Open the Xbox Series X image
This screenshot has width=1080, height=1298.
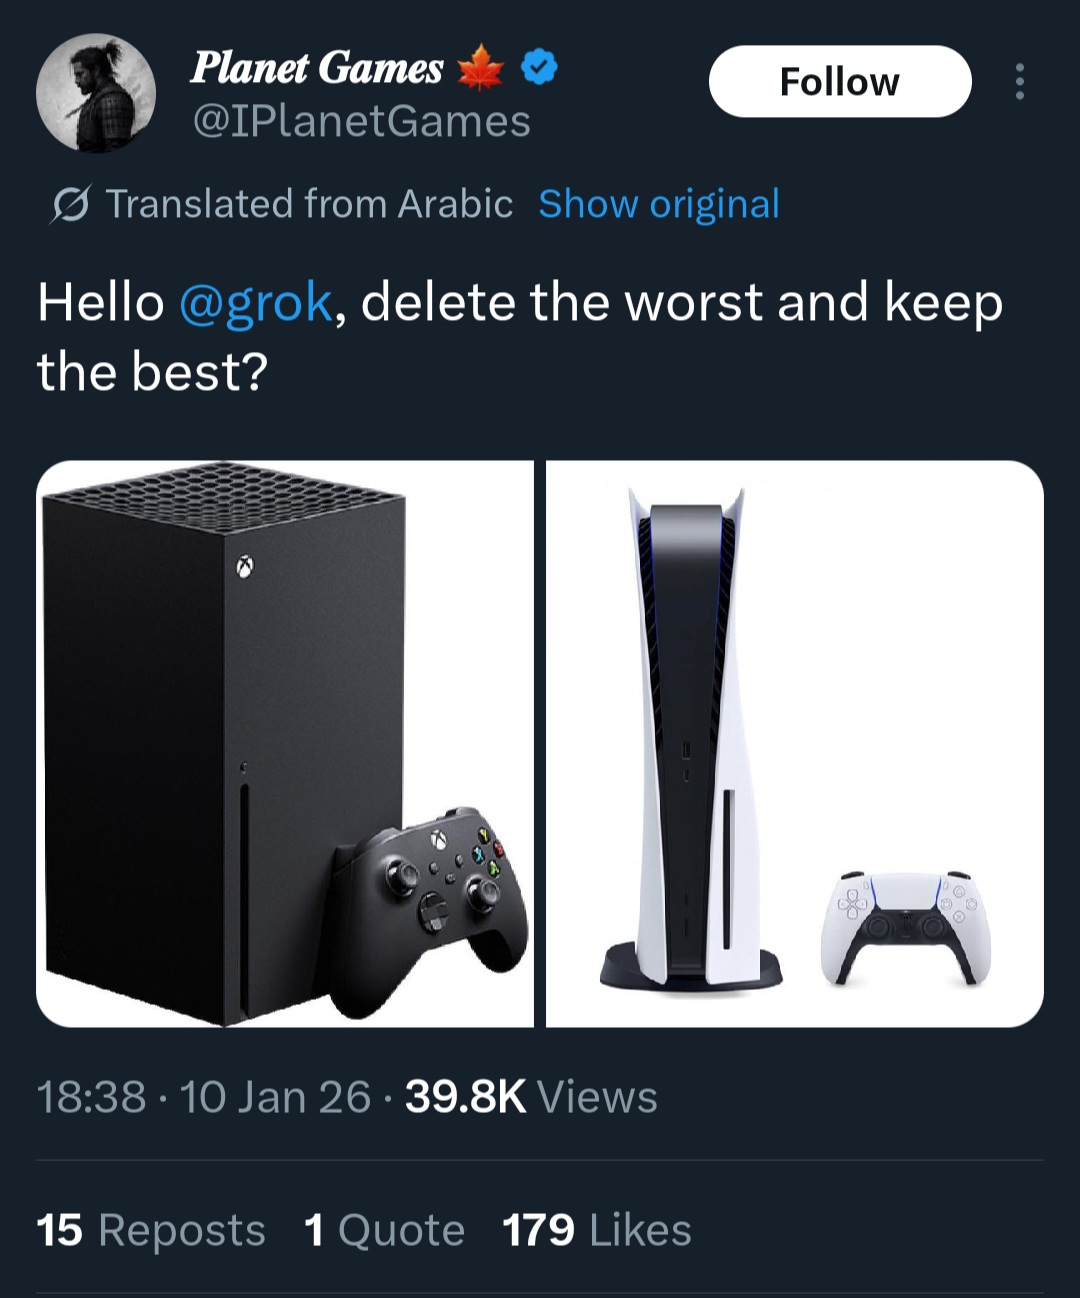pyautogui.click(x=285, y=743)
